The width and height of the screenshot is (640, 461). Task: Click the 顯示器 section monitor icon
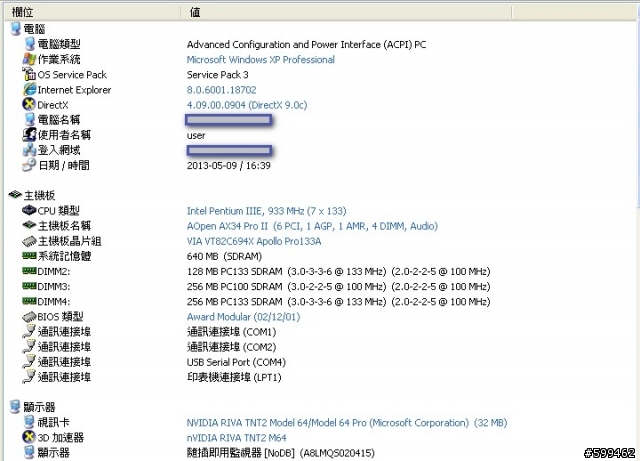16,407
